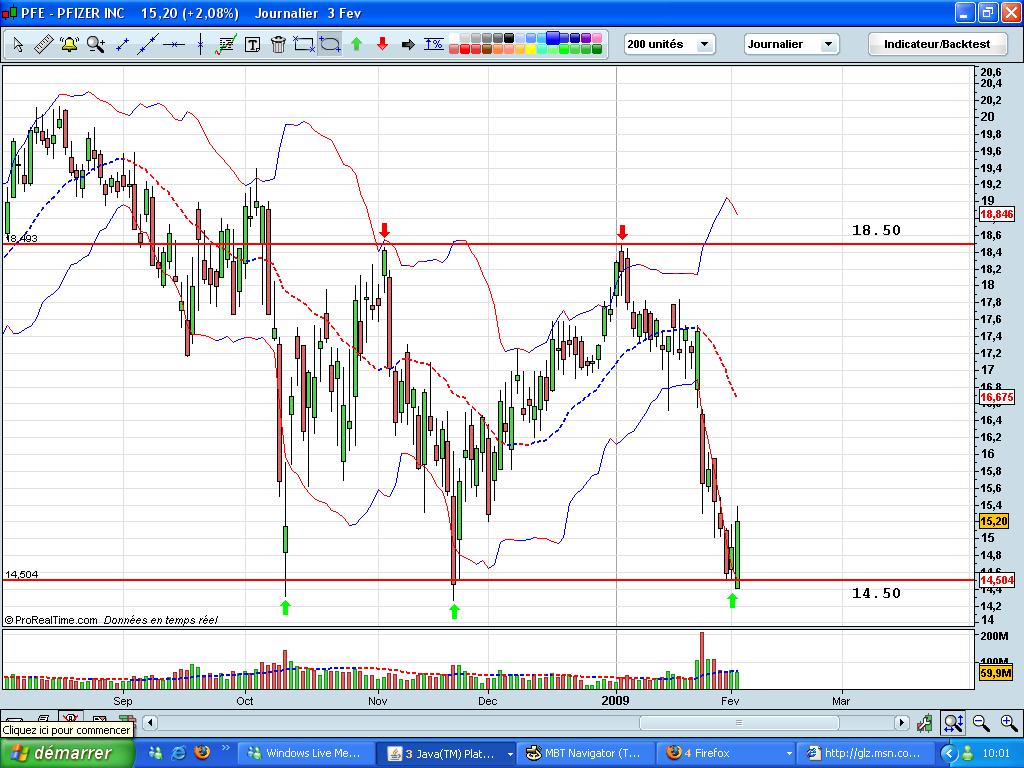Toggle the ellipse drawing tool
This screenshot has width=1024, height=768.
coord(330,44)
